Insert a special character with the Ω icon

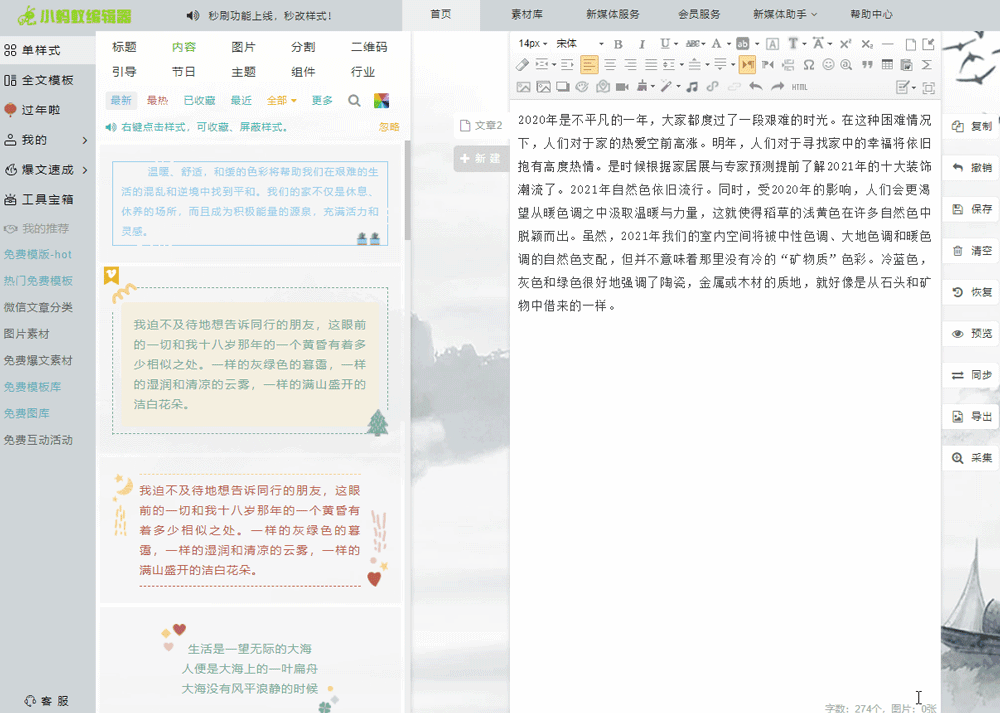click(x=809, y=63)
